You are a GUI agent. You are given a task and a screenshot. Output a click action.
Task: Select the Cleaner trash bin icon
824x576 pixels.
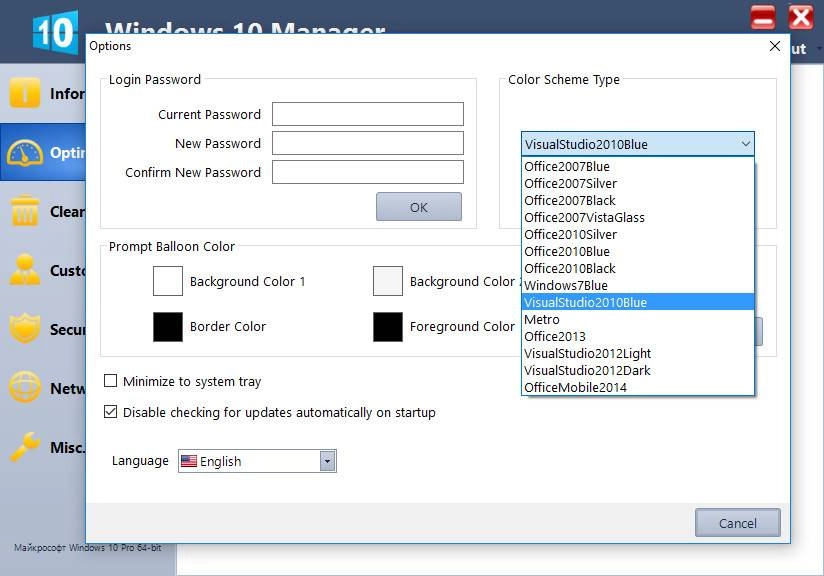pos(25,211)
